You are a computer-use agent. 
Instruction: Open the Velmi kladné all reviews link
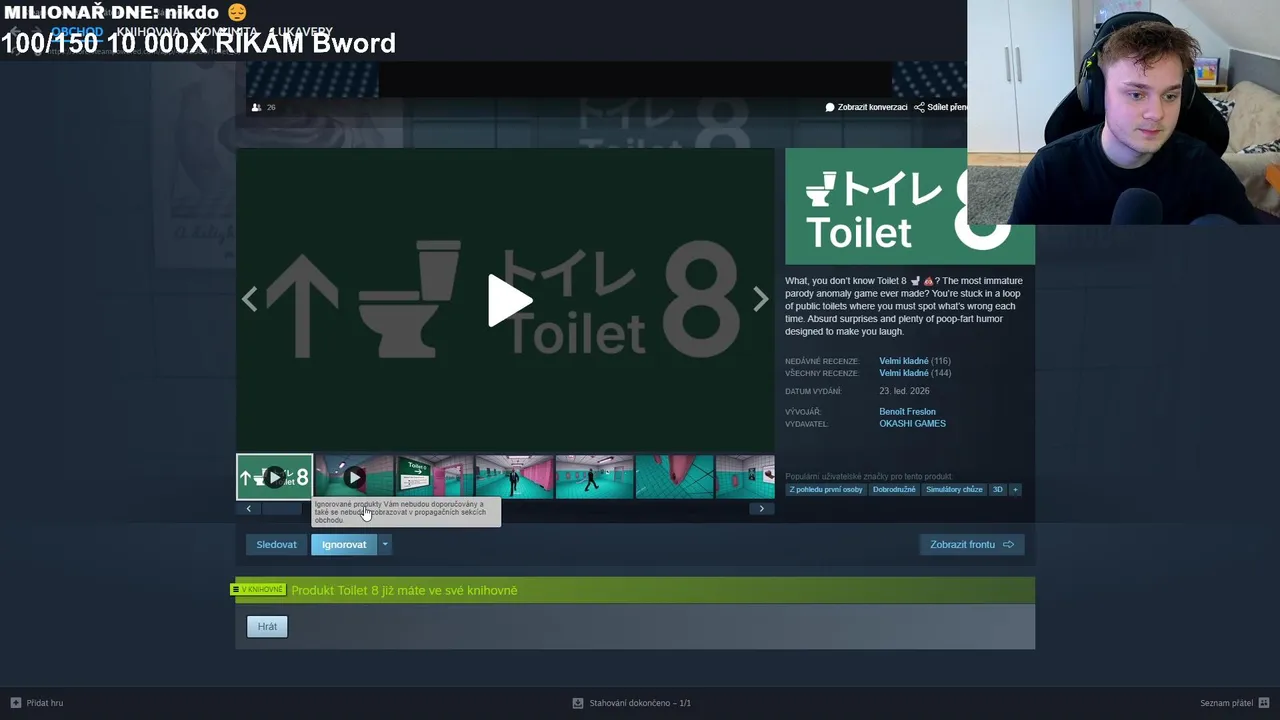pos(903,373)
